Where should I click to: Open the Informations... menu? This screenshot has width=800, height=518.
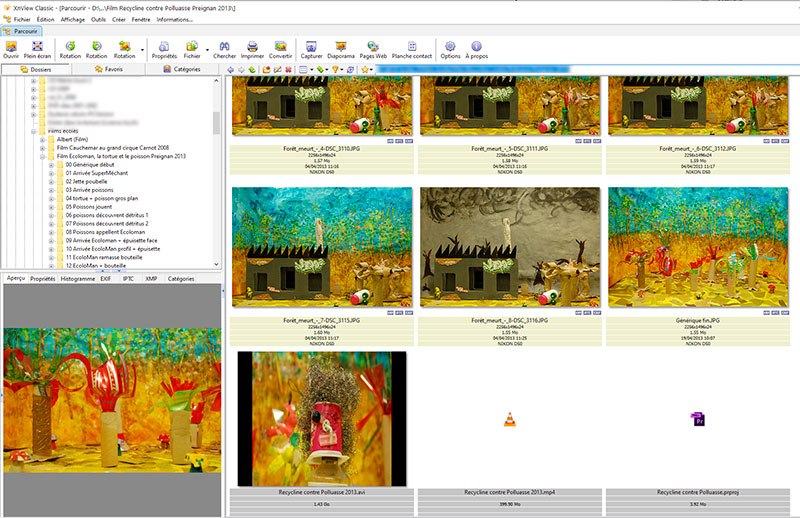coord(174,19)
